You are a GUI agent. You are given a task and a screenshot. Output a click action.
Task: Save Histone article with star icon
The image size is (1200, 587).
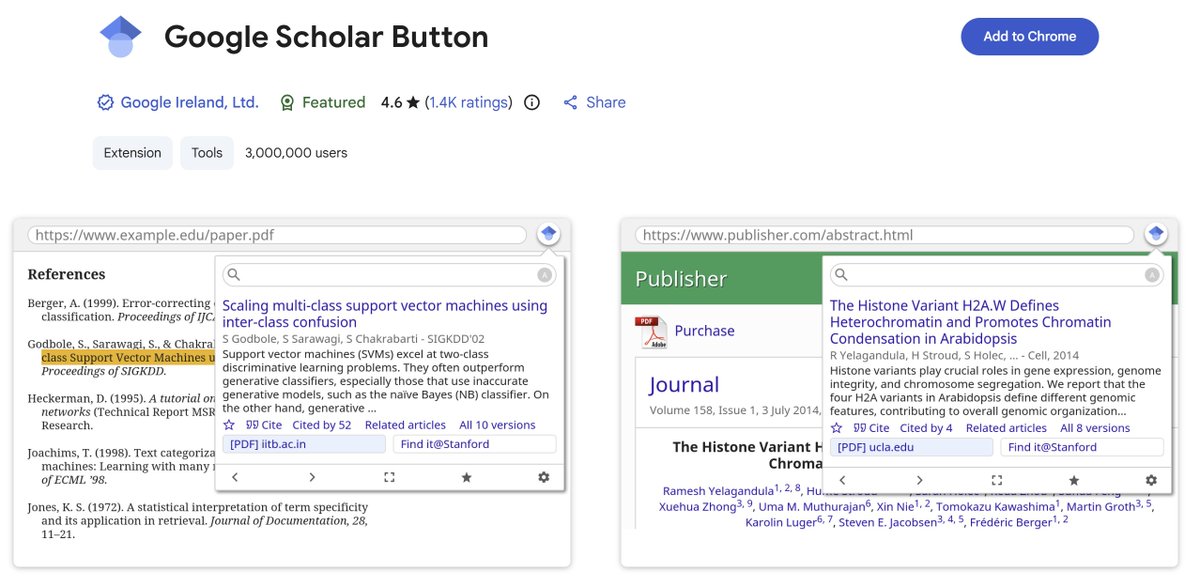pos(837,428)
